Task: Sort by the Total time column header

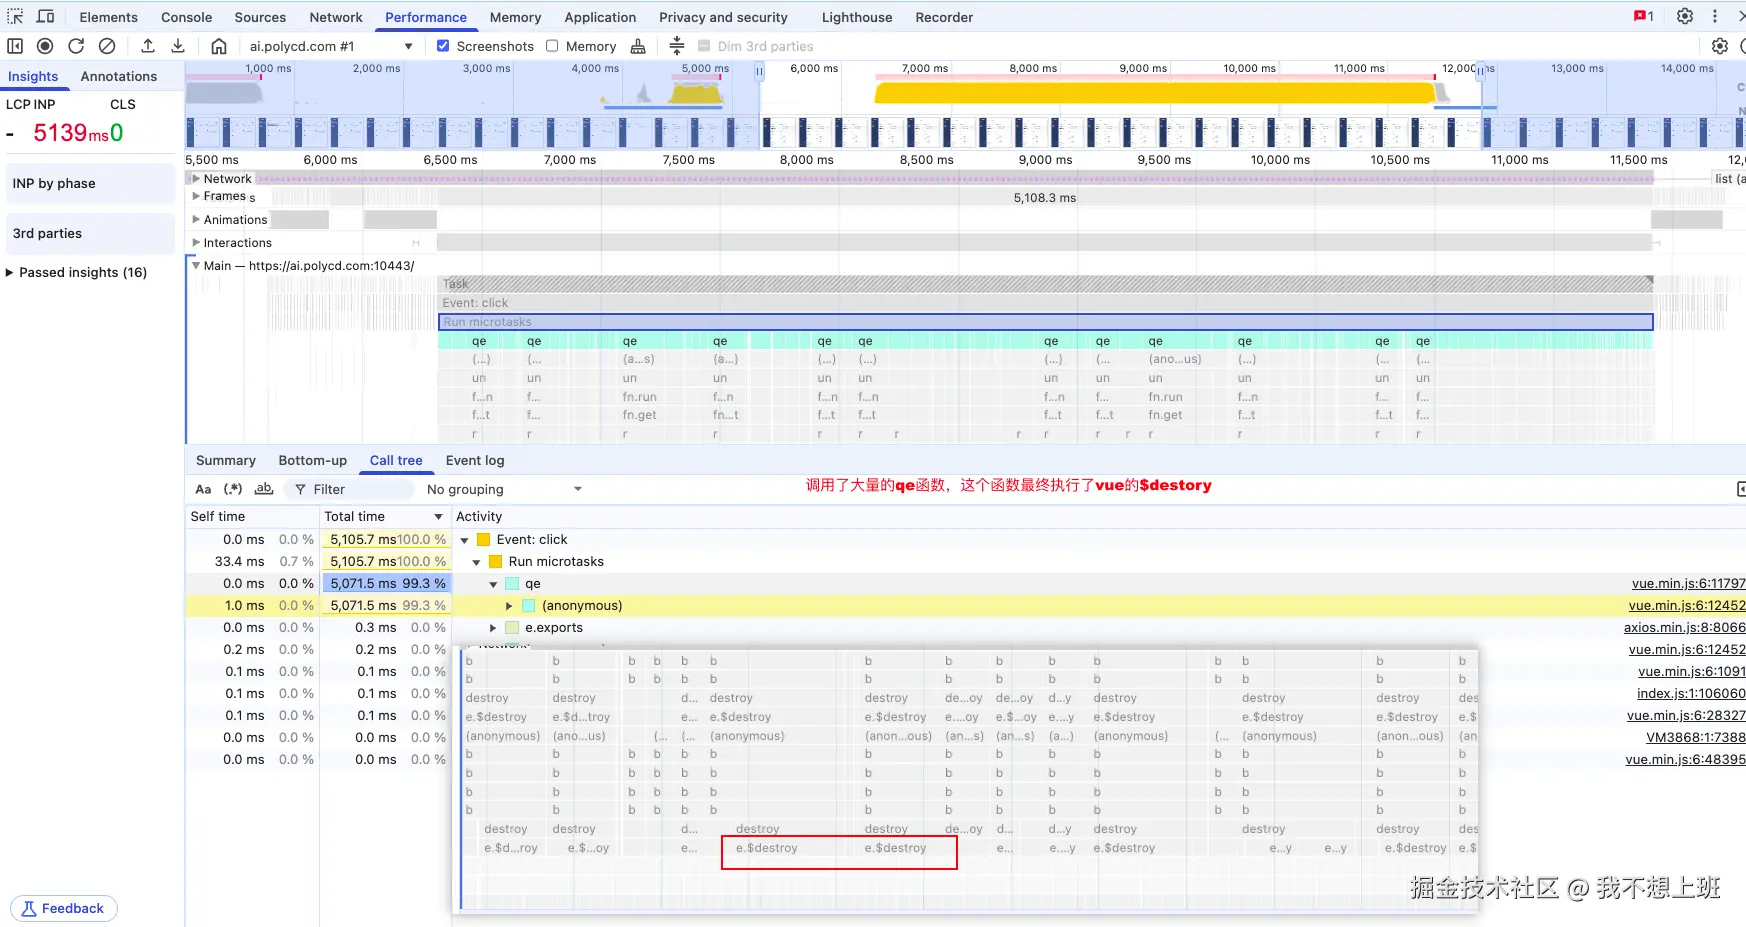Action: coord(384,516)
